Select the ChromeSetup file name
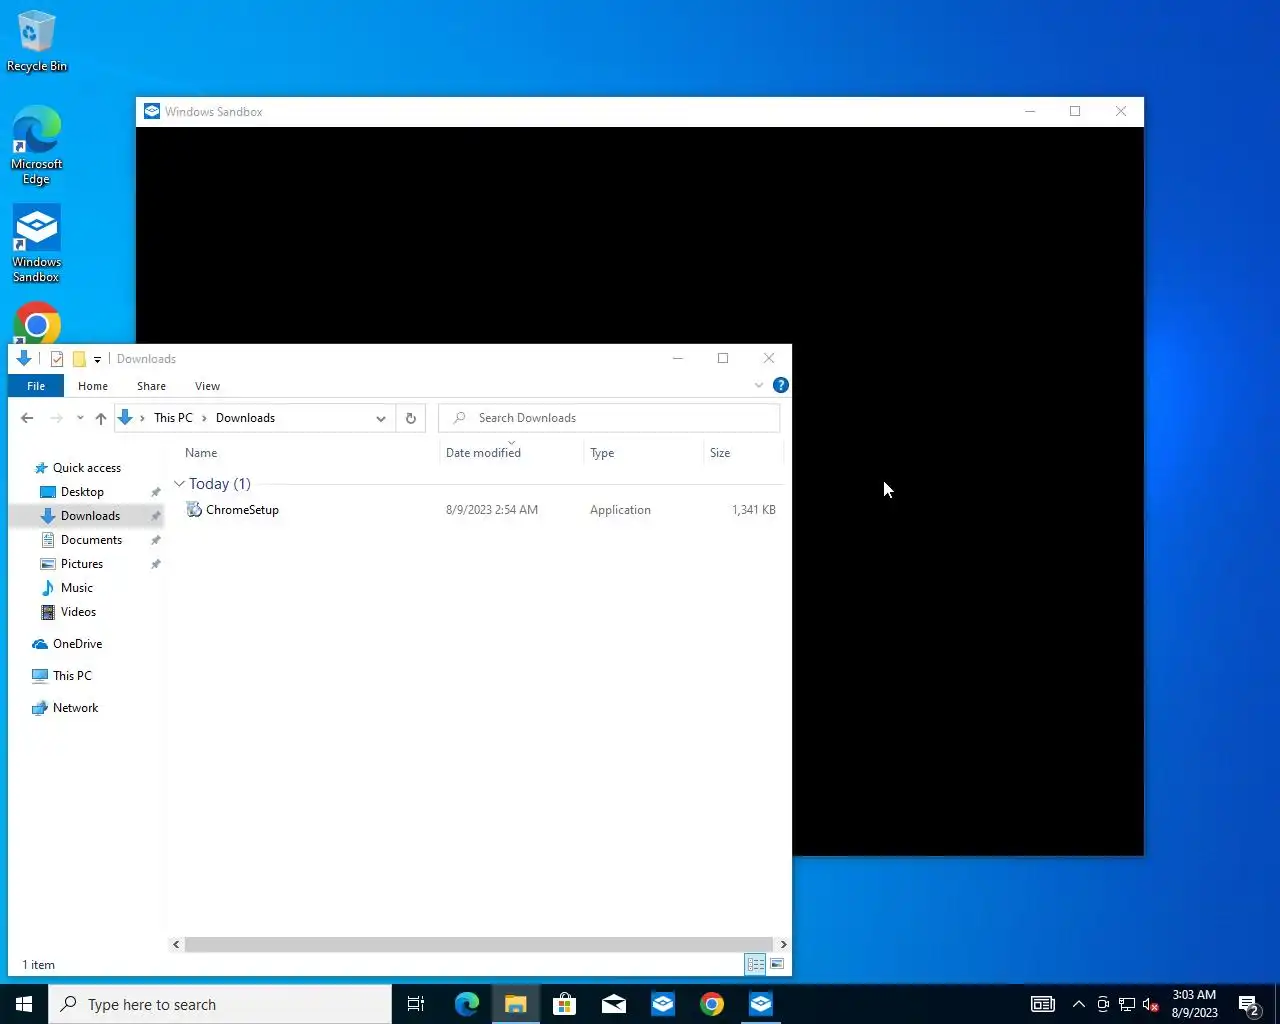This screenshot has width=1280, height=1024. [x=242, y=510]
